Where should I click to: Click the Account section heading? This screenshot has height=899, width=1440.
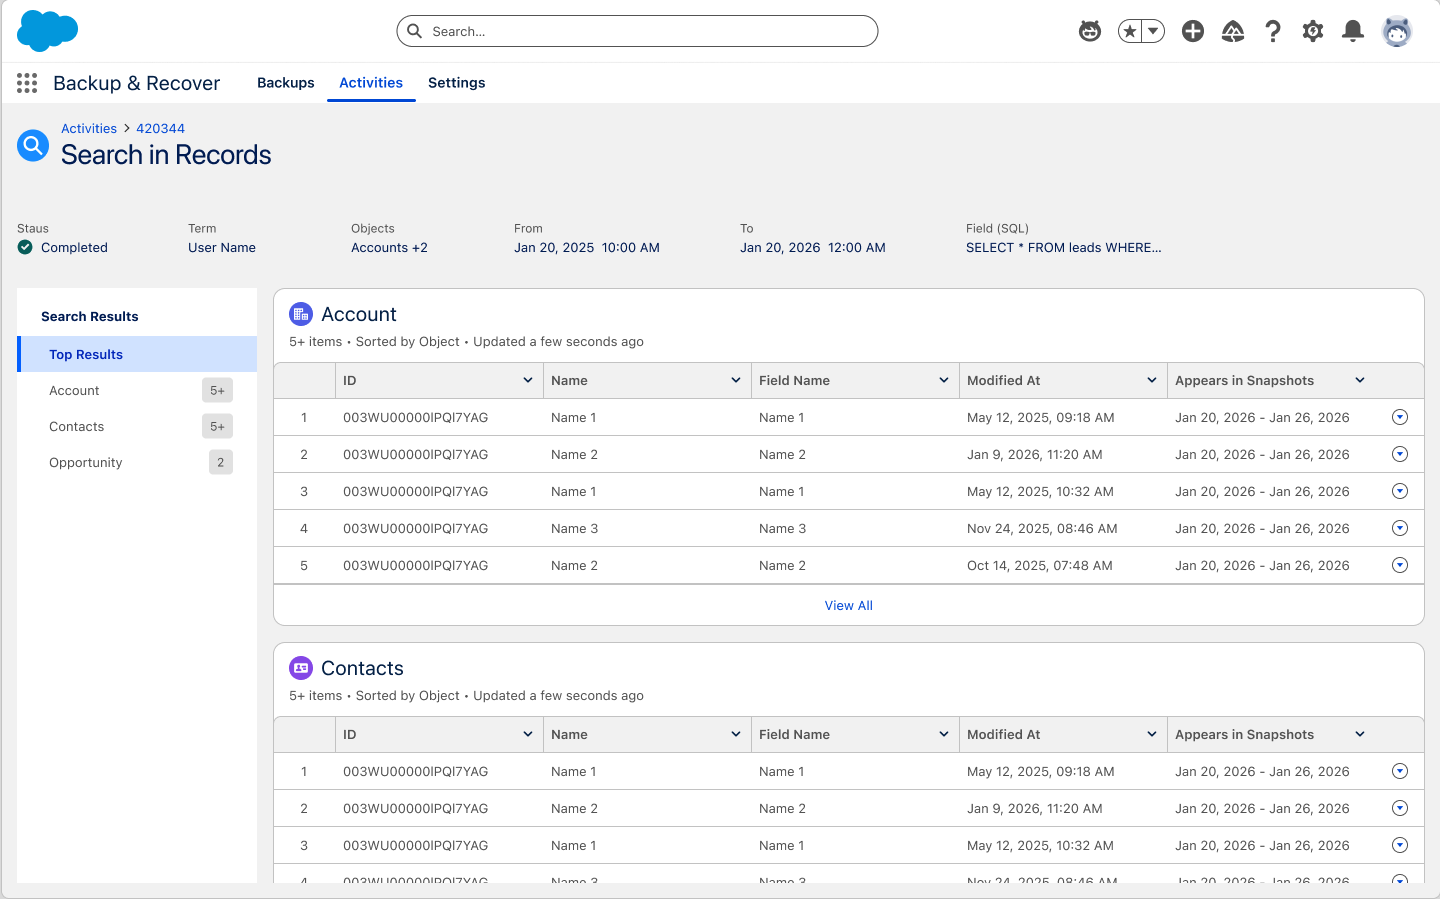[359, 314]
